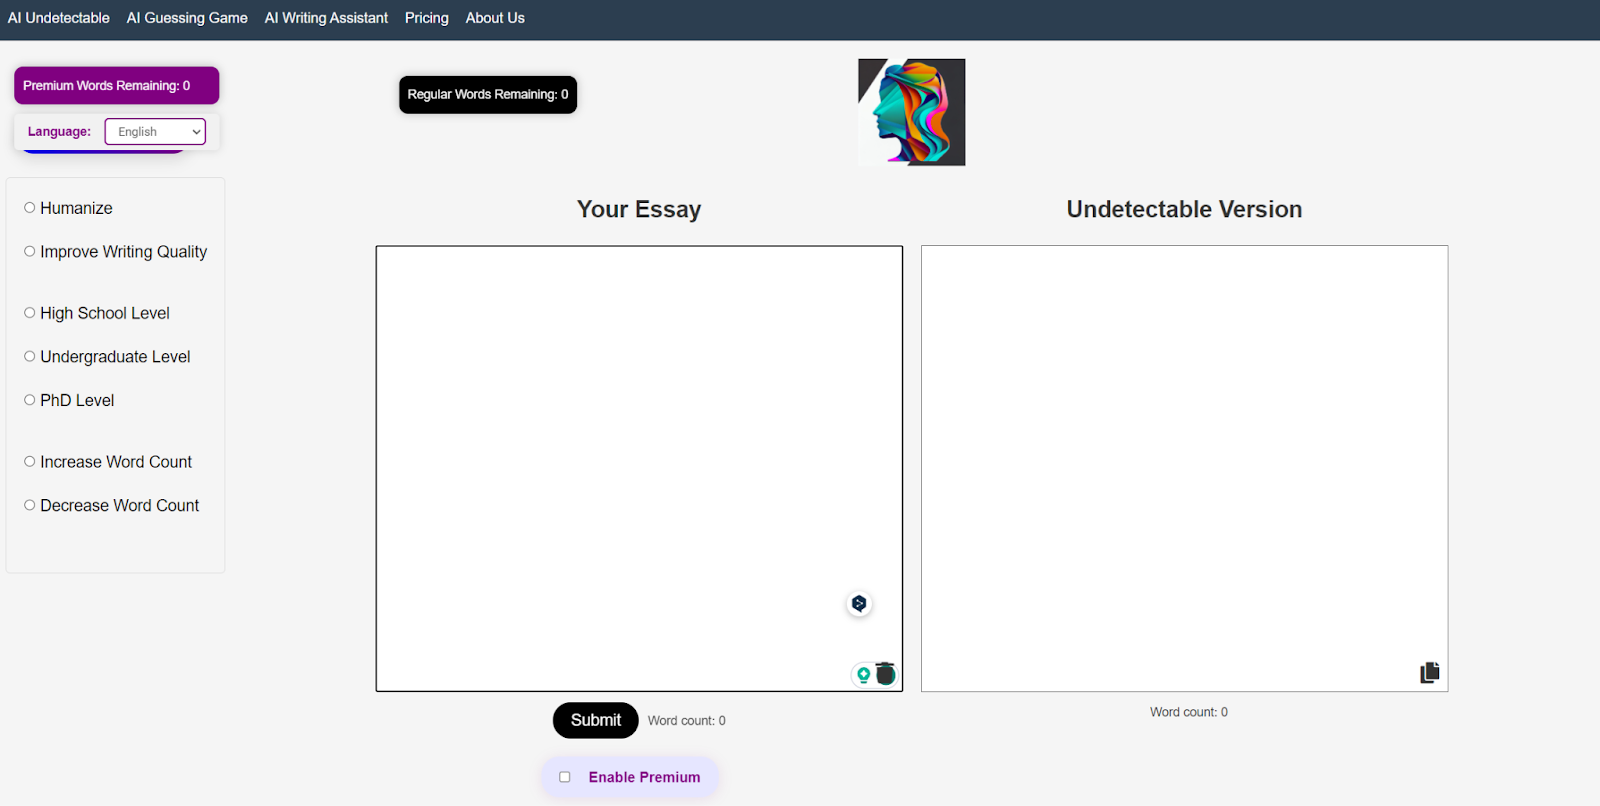Click the Regular Words Remaining badge
This screenshot has height=806, width=1600.
[x=488, y=95]
